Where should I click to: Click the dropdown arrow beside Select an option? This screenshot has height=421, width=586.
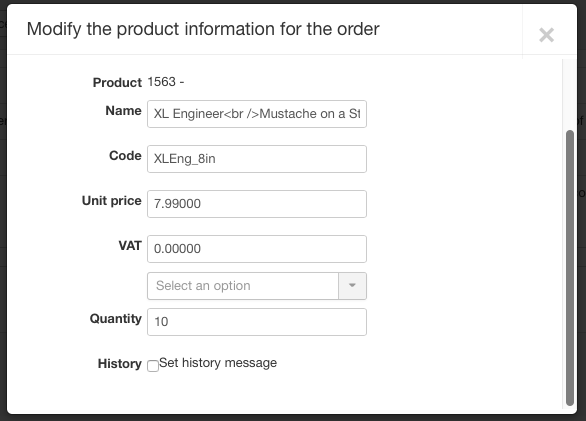click(x=352, y=286)
